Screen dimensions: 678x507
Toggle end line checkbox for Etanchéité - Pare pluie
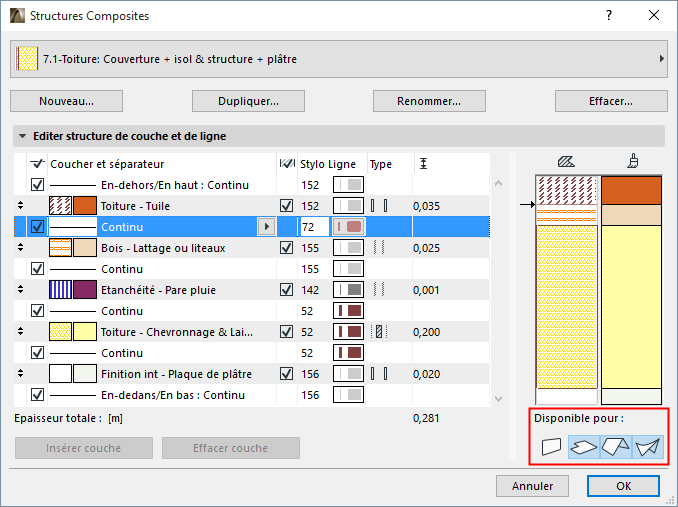287,290
